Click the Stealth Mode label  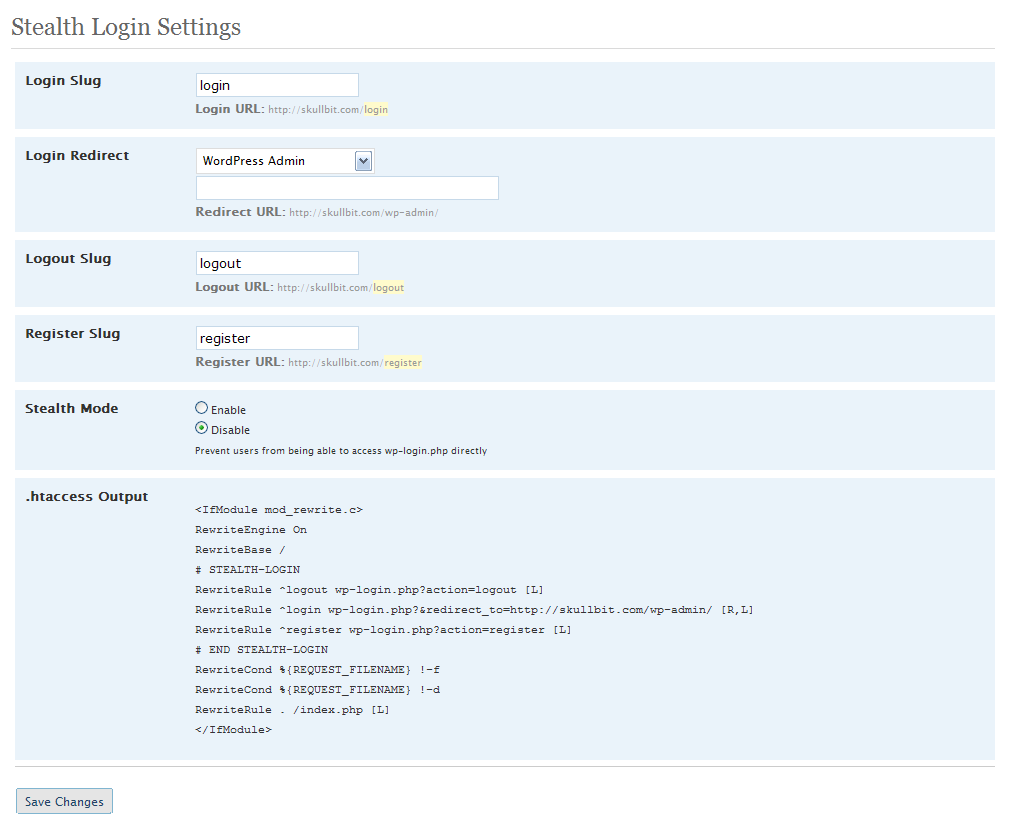point(72,409)
